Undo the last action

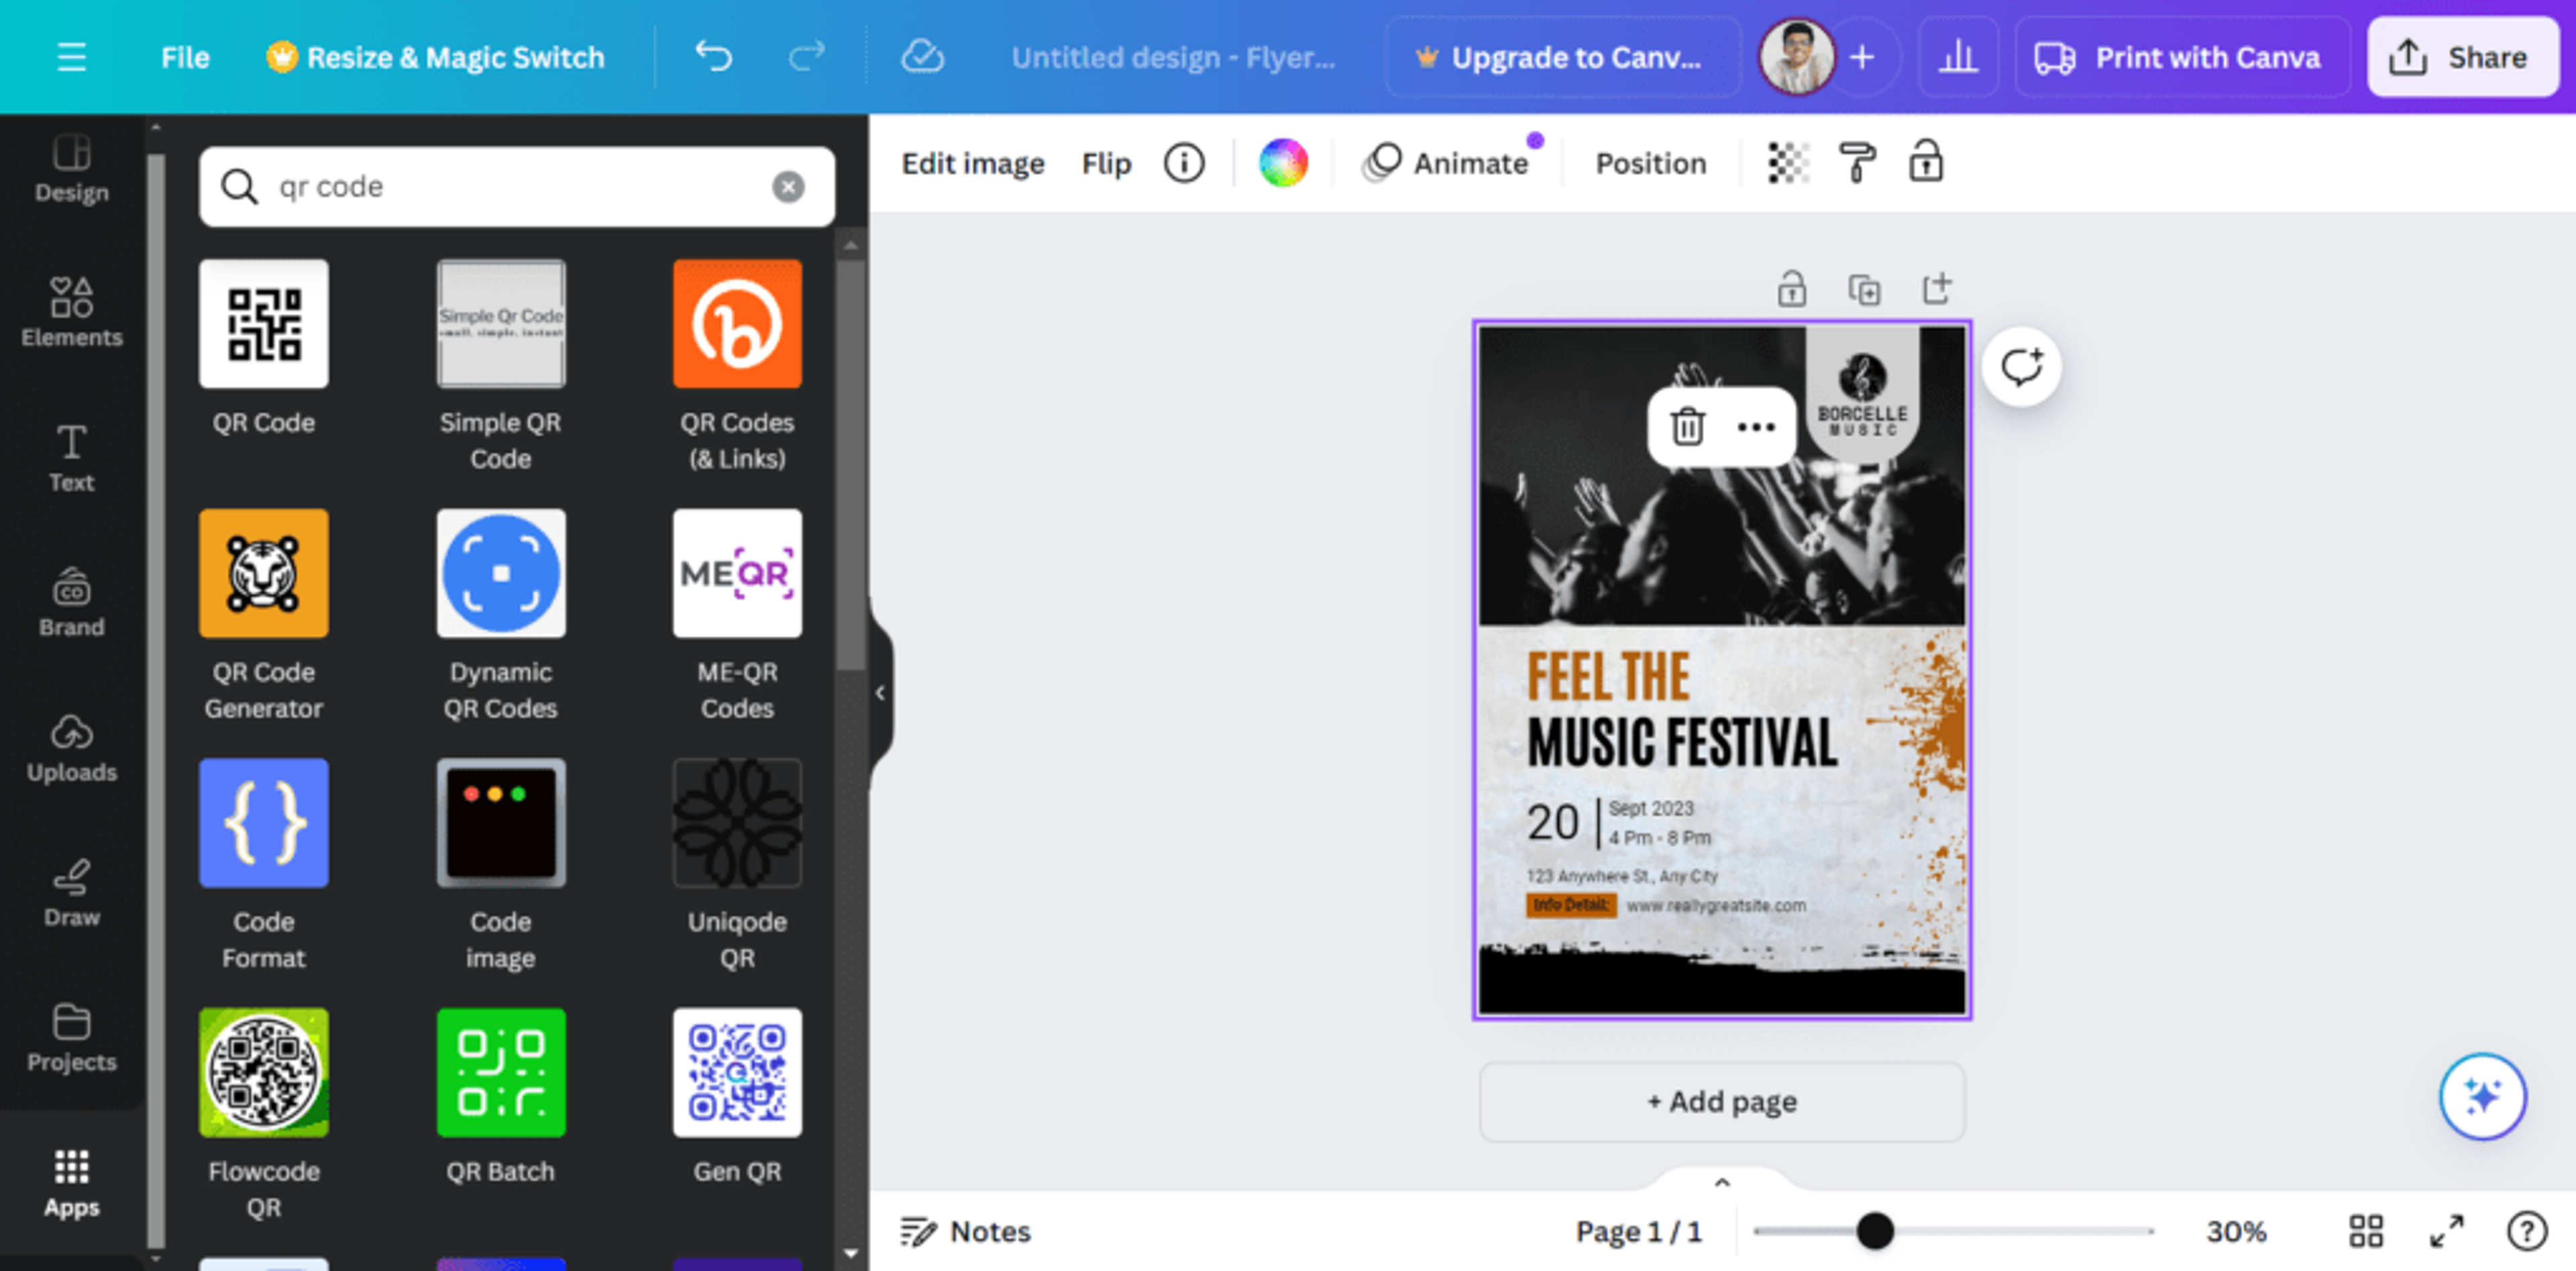[714, 57]
